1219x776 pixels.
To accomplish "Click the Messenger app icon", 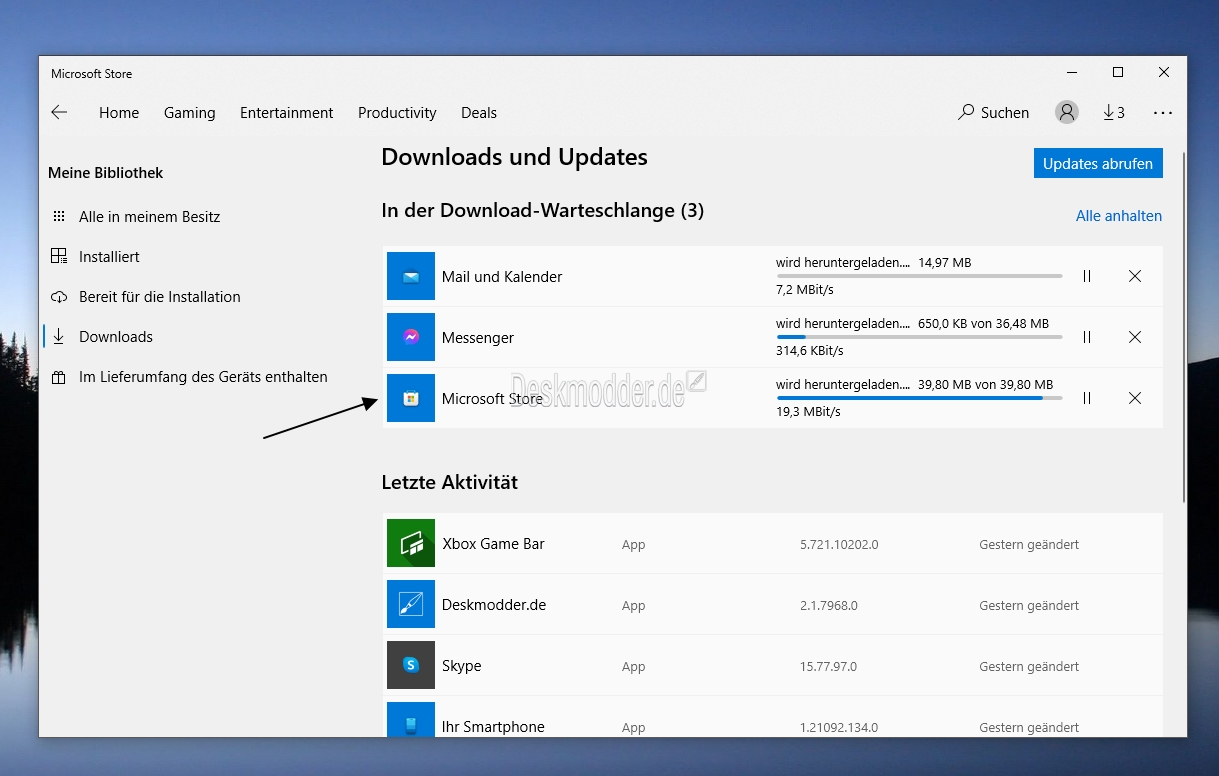I will [411, 337].
